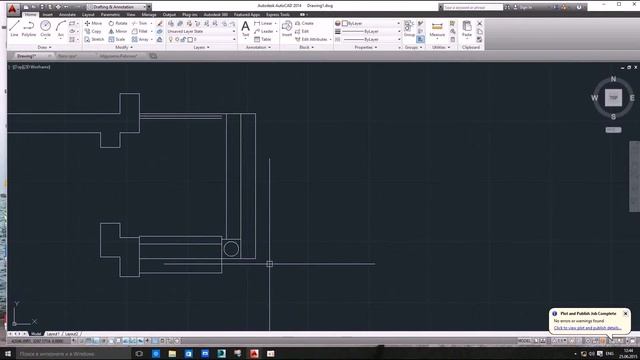The width and height of the screenshot is (640, 360).
Task: Switch to the Manage ribbon tab
Action: pyautogui.click(x=149, y=15)
